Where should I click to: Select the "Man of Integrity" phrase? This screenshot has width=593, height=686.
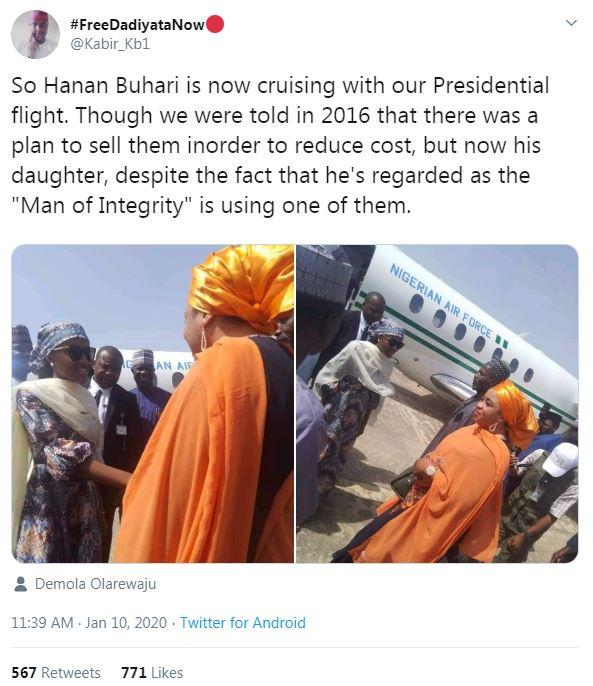click(102, 206)
